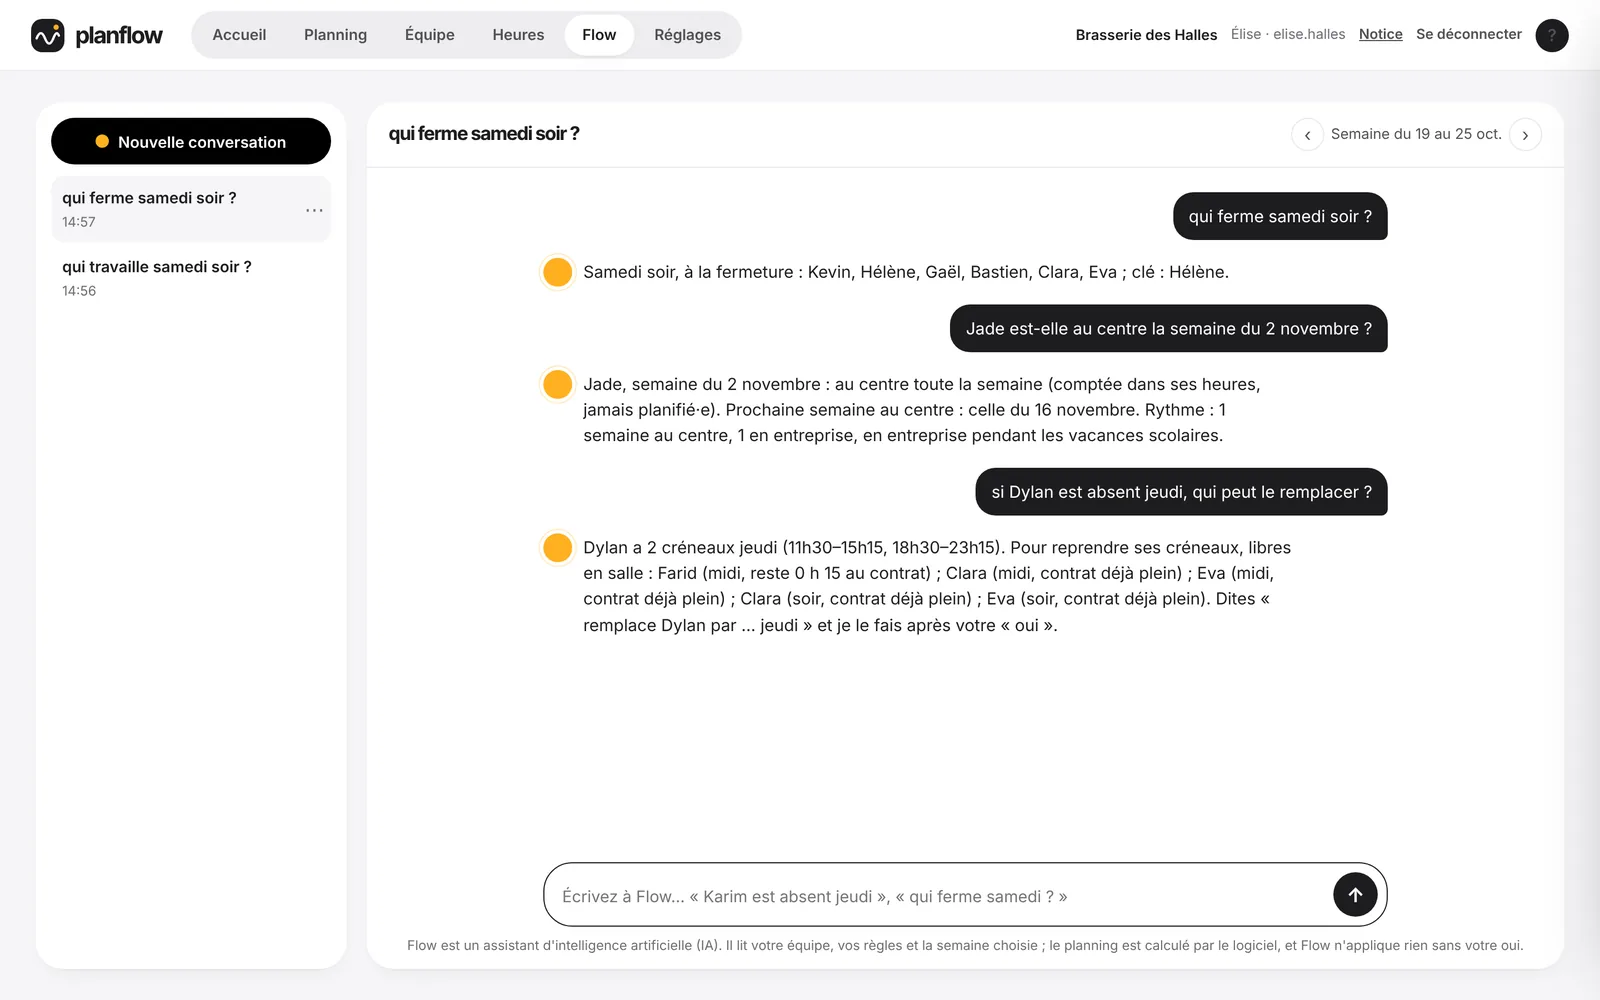This screenshot has height=1000, width=1600.
Task: Select conversation 'qui ferme samedi soir ?' in sidebar
Action: tap(191, 209)
